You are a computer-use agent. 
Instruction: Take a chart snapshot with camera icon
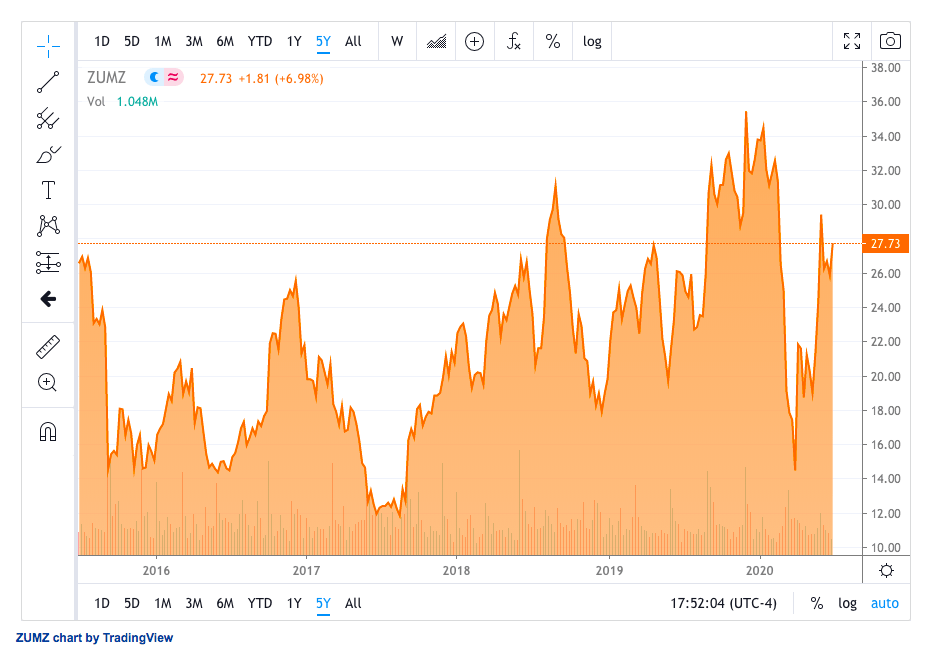point(890,41)
